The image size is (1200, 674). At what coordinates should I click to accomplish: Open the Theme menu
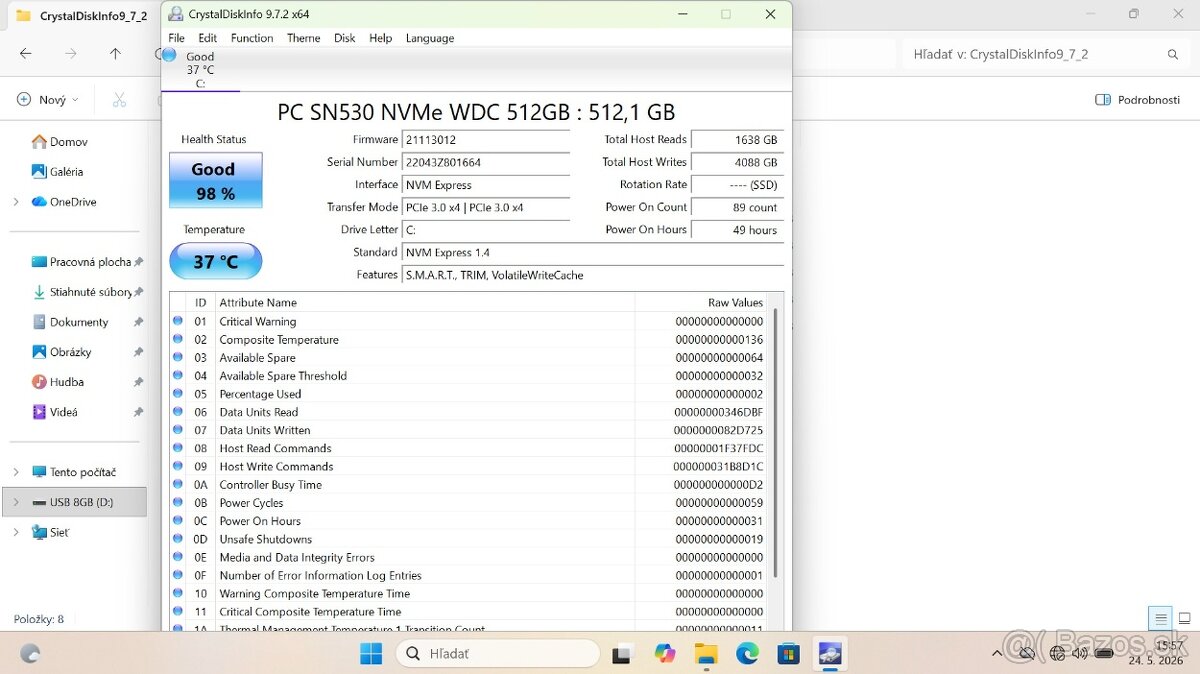coord(303,38)
